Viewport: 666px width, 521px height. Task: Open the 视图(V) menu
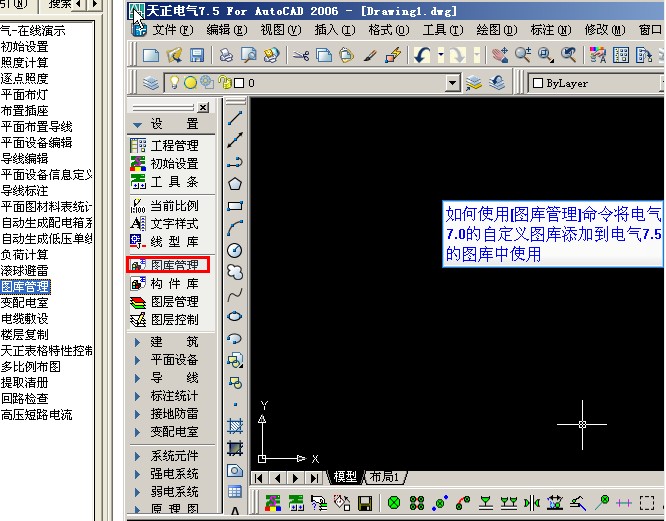pos(280,30)
